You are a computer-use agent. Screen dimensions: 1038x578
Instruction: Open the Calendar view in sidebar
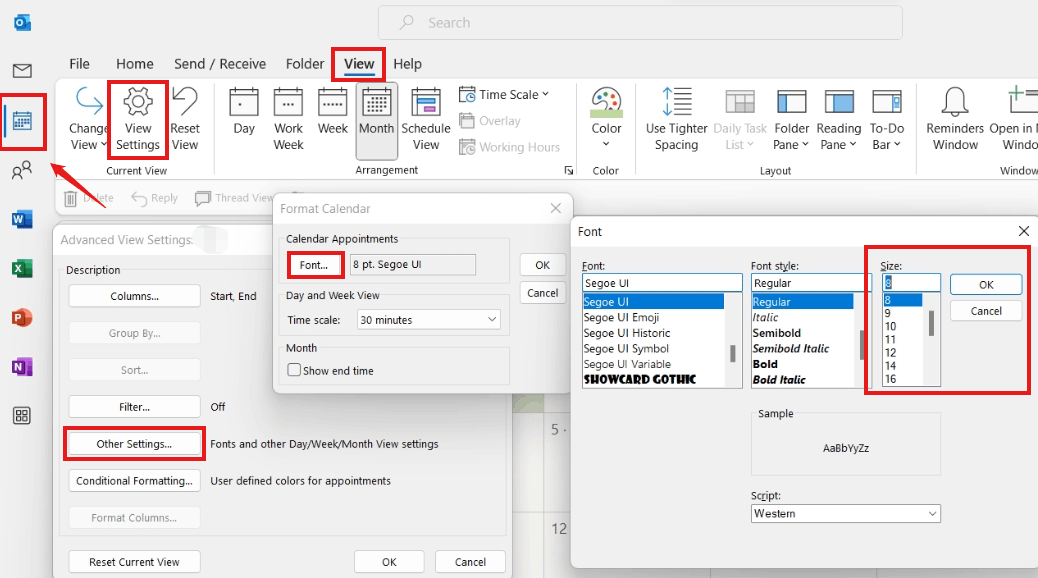[22, 122]
